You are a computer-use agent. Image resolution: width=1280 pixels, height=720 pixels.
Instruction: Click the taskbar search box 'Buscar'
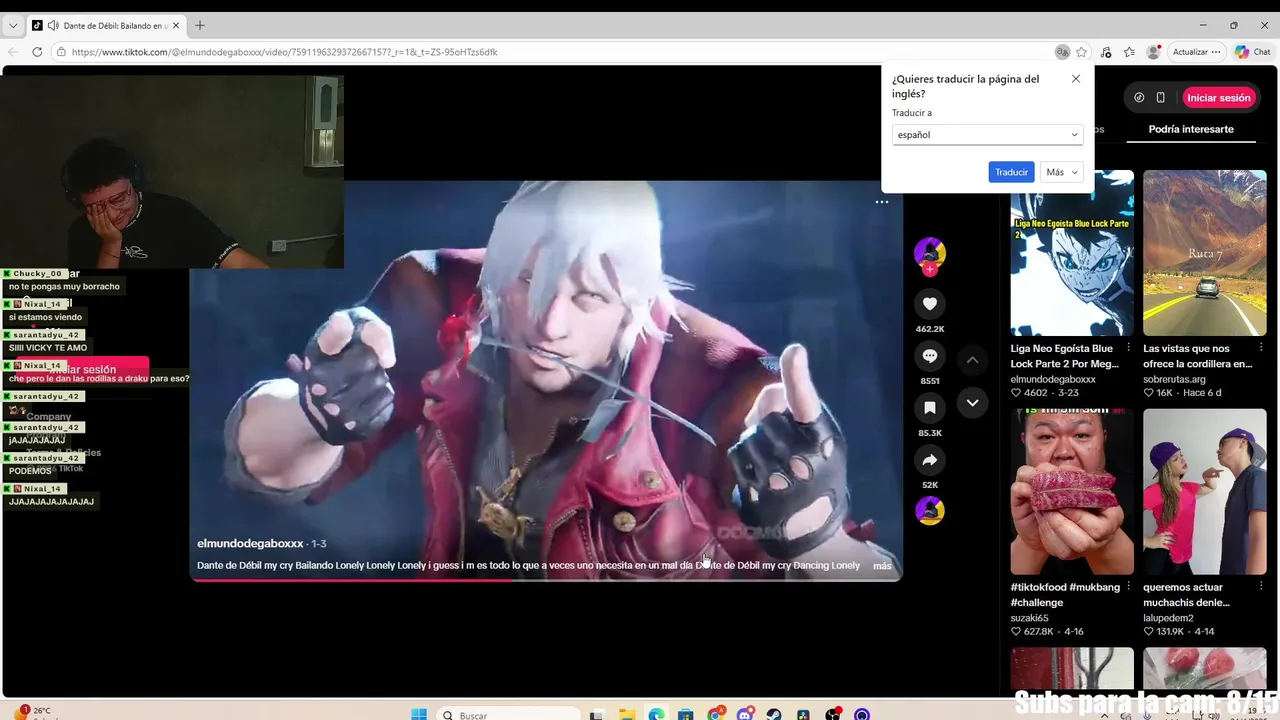click(x=509, y=715)
